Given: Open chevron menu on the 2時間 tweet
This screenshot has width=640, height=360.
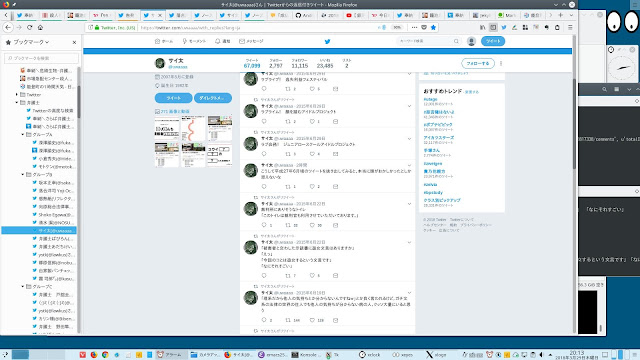Looking at the screenshot, I should tap(409, 165).
